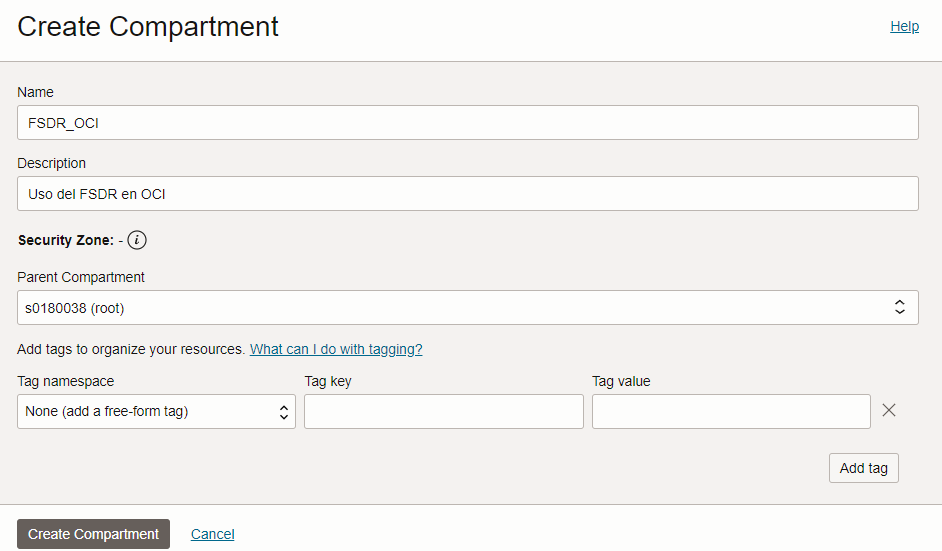Click into the Tag value field
942x551 pixels.
point(731,412)
